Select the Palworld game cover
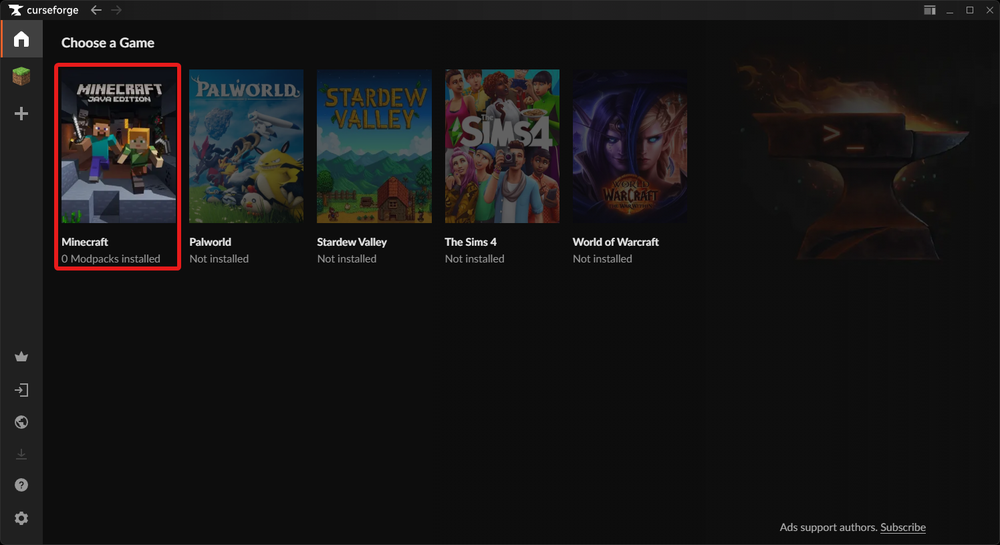The width and height of the screenshot is (1000, 545). coord(246,146)
